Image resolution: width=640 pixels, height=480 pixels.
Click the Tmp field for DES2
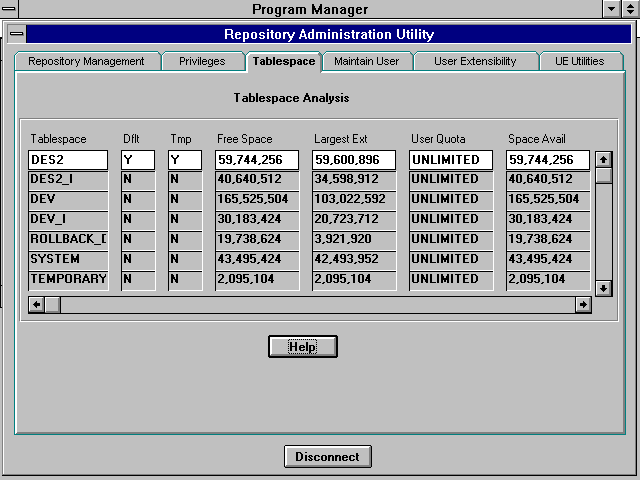click(185, 160)
